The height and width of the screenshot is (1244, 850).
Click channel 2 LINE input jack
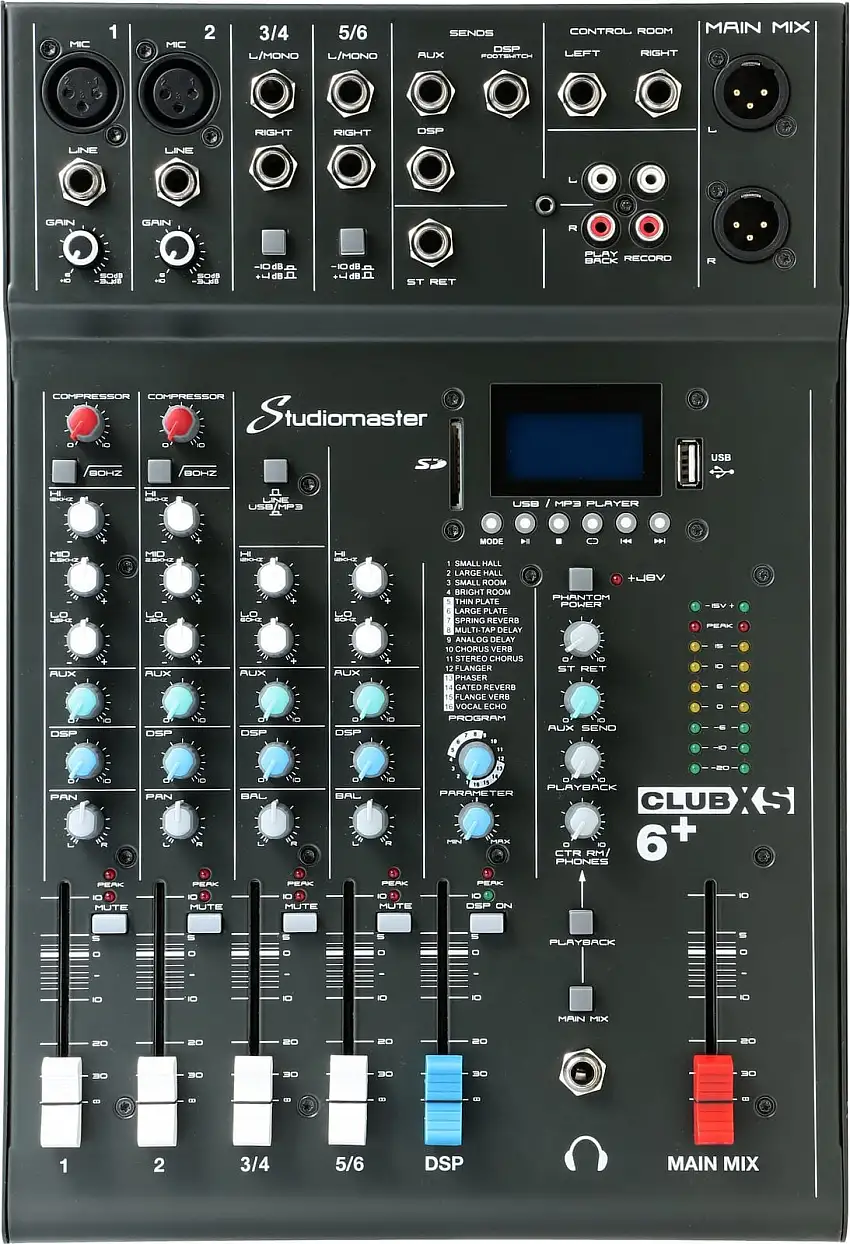tap(178, 181)
